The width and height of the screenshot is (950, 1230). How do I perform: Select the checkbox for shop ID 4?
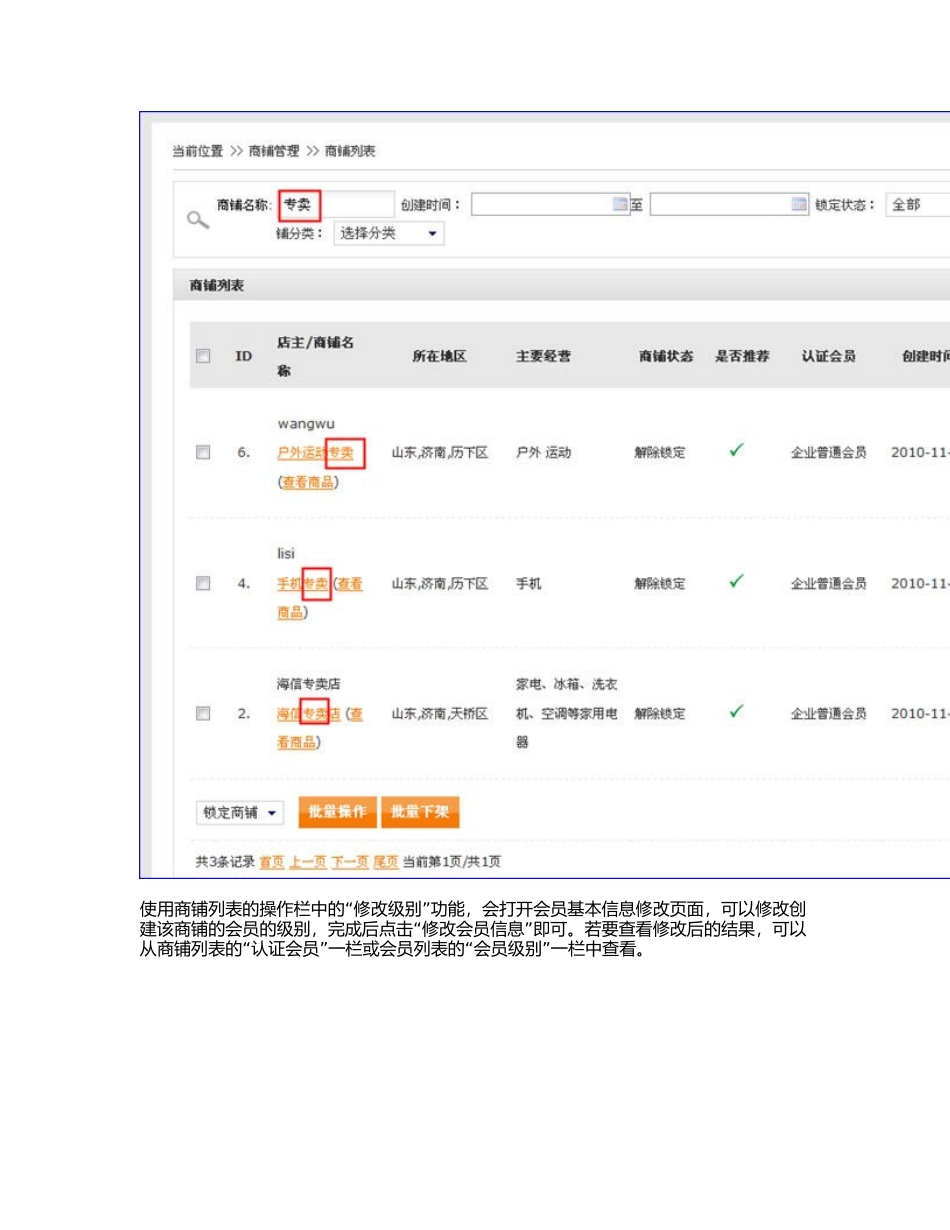point(203,583)
